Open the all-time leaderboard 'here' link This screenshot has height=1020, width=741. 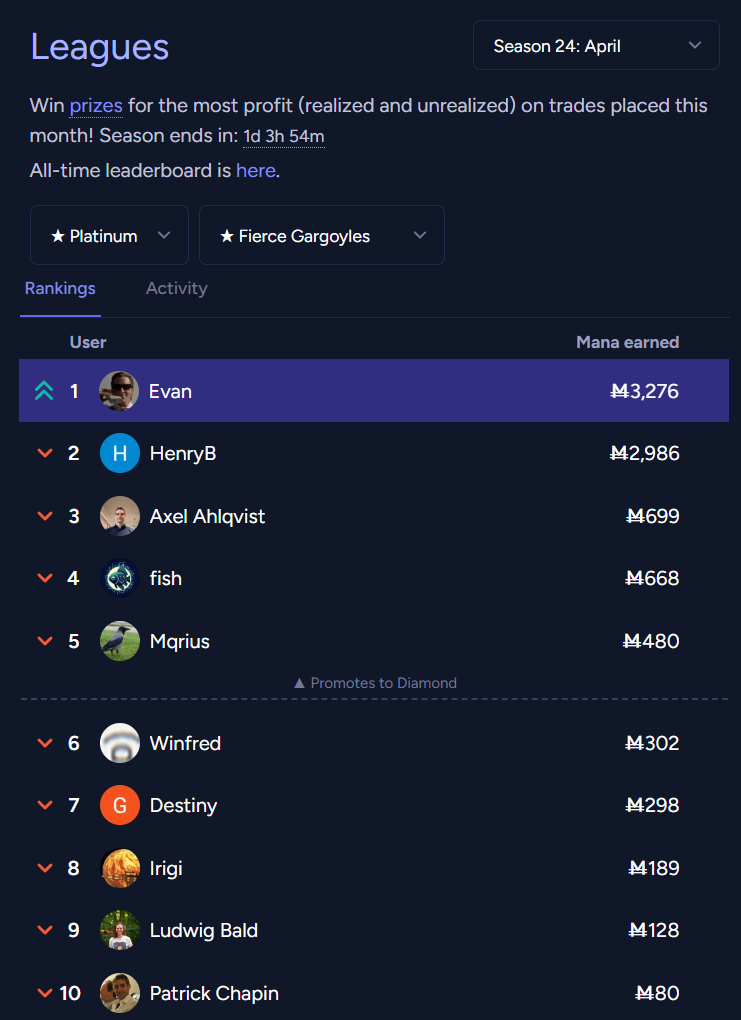[x=255, y=171]
